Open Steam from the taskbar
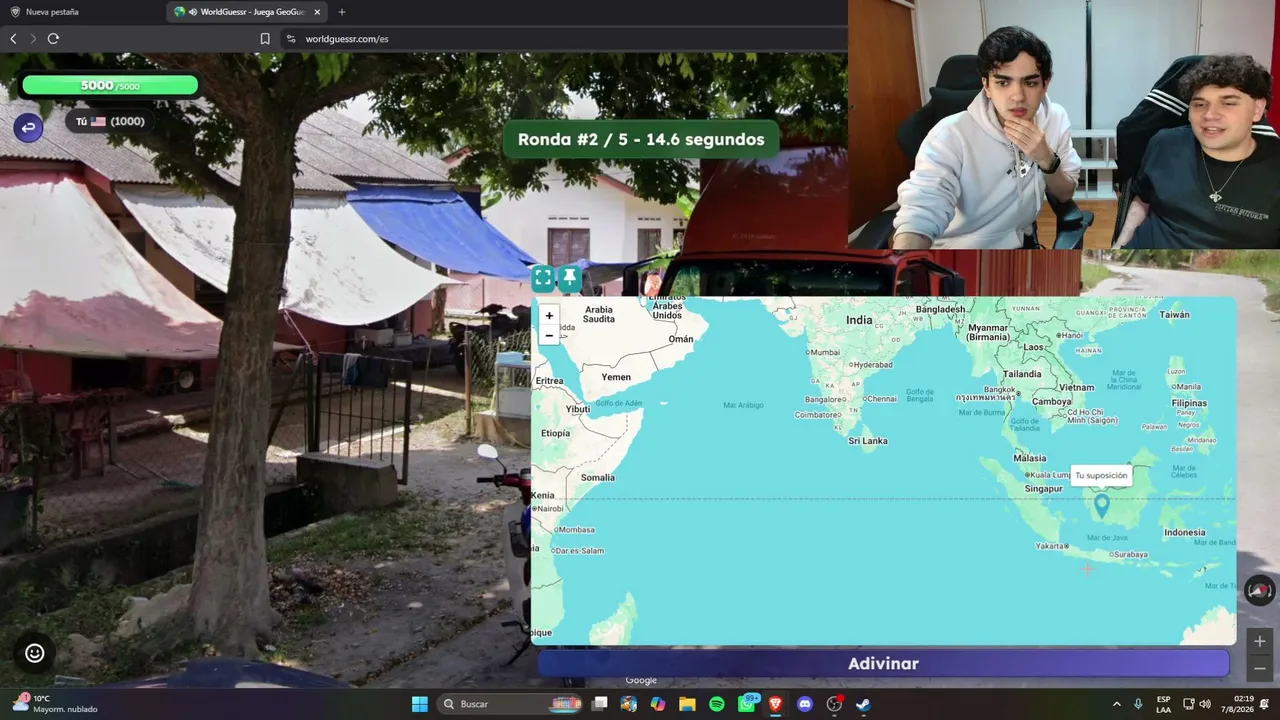This screenshot has height=720, width=1280. 863,704
